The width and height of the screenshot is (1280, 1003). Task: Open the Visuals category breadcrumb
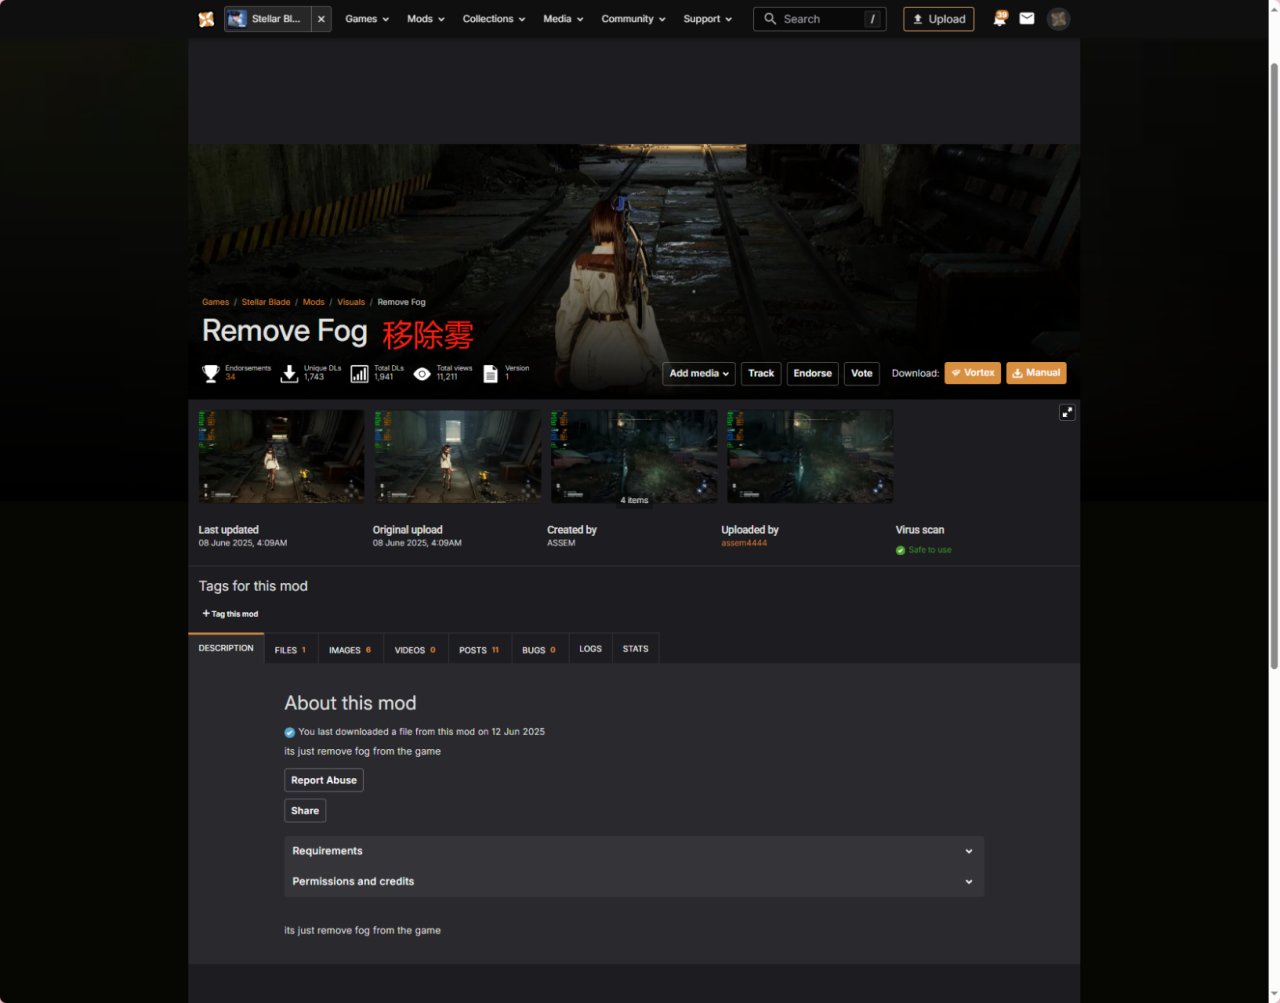(351, 302)
